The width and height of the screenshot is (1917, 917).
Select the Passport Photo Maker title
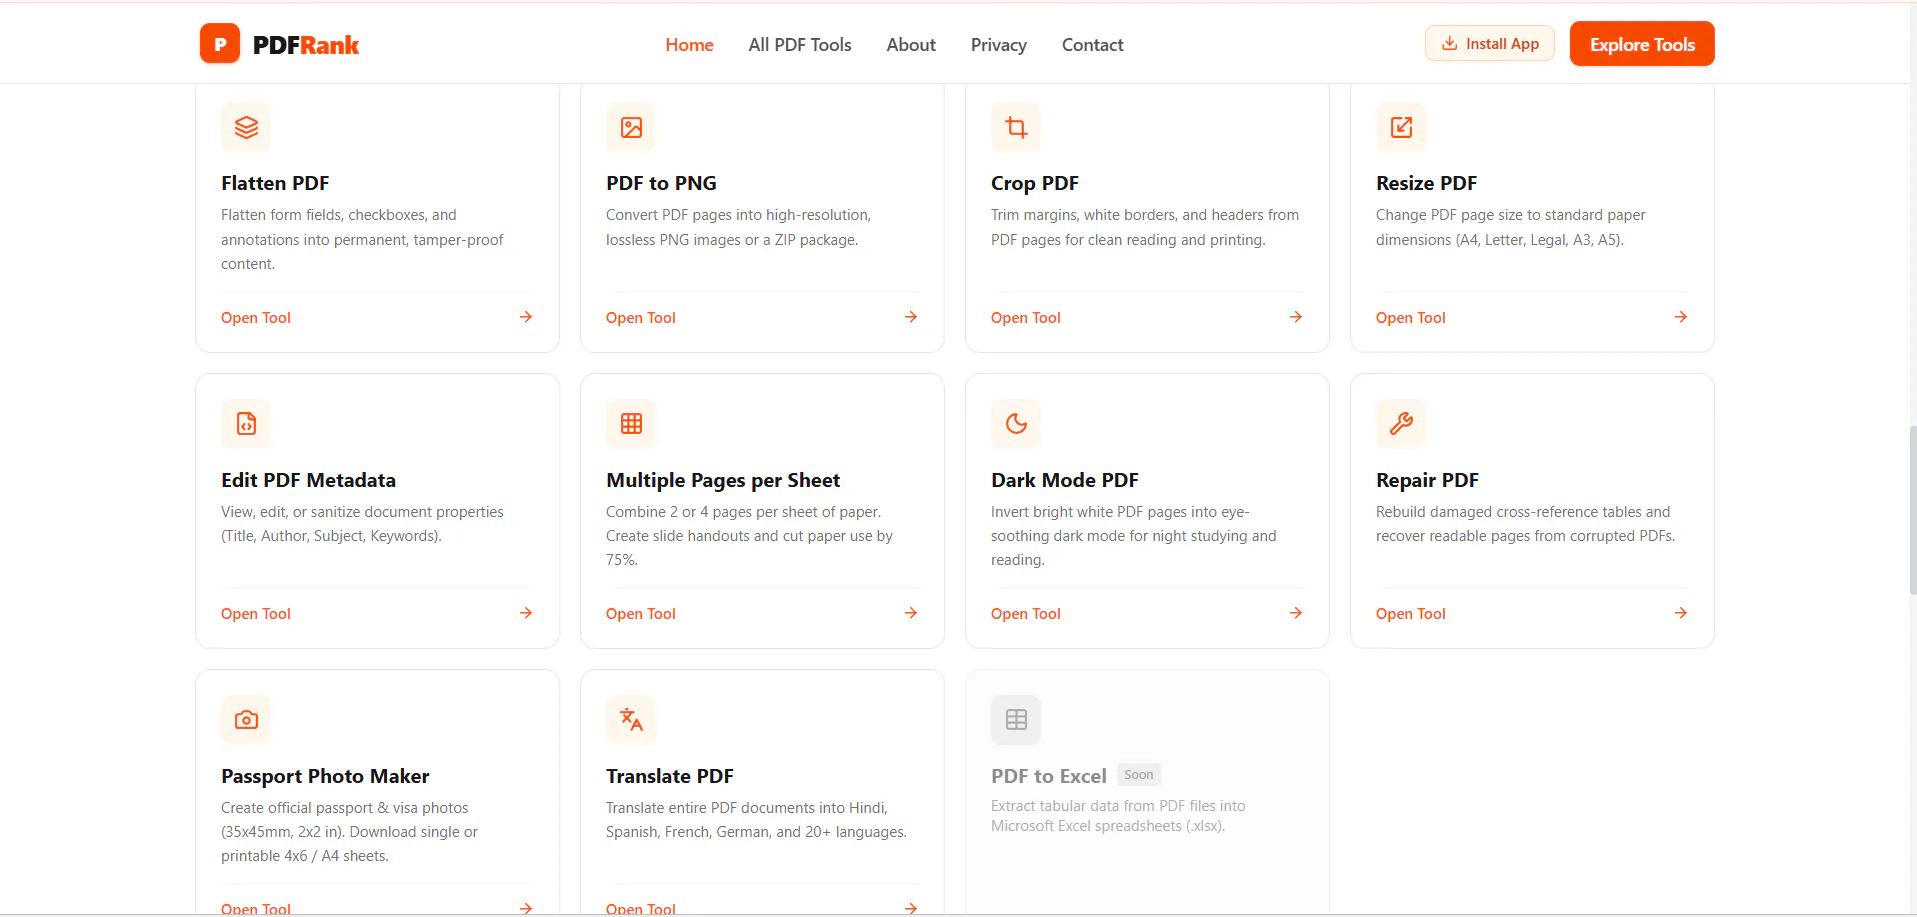[x=325, y=777]
